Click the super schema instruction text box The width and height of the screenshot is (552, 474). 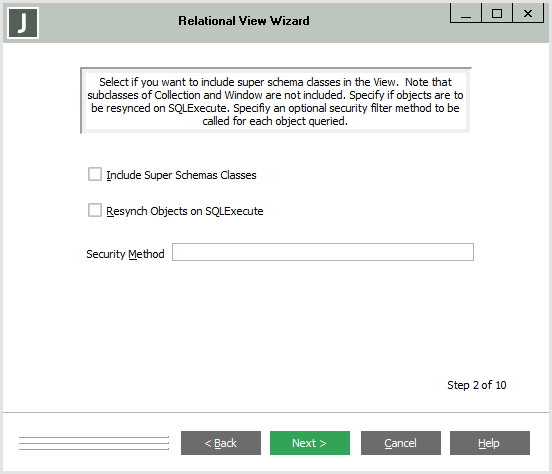(x=276, y=101)
